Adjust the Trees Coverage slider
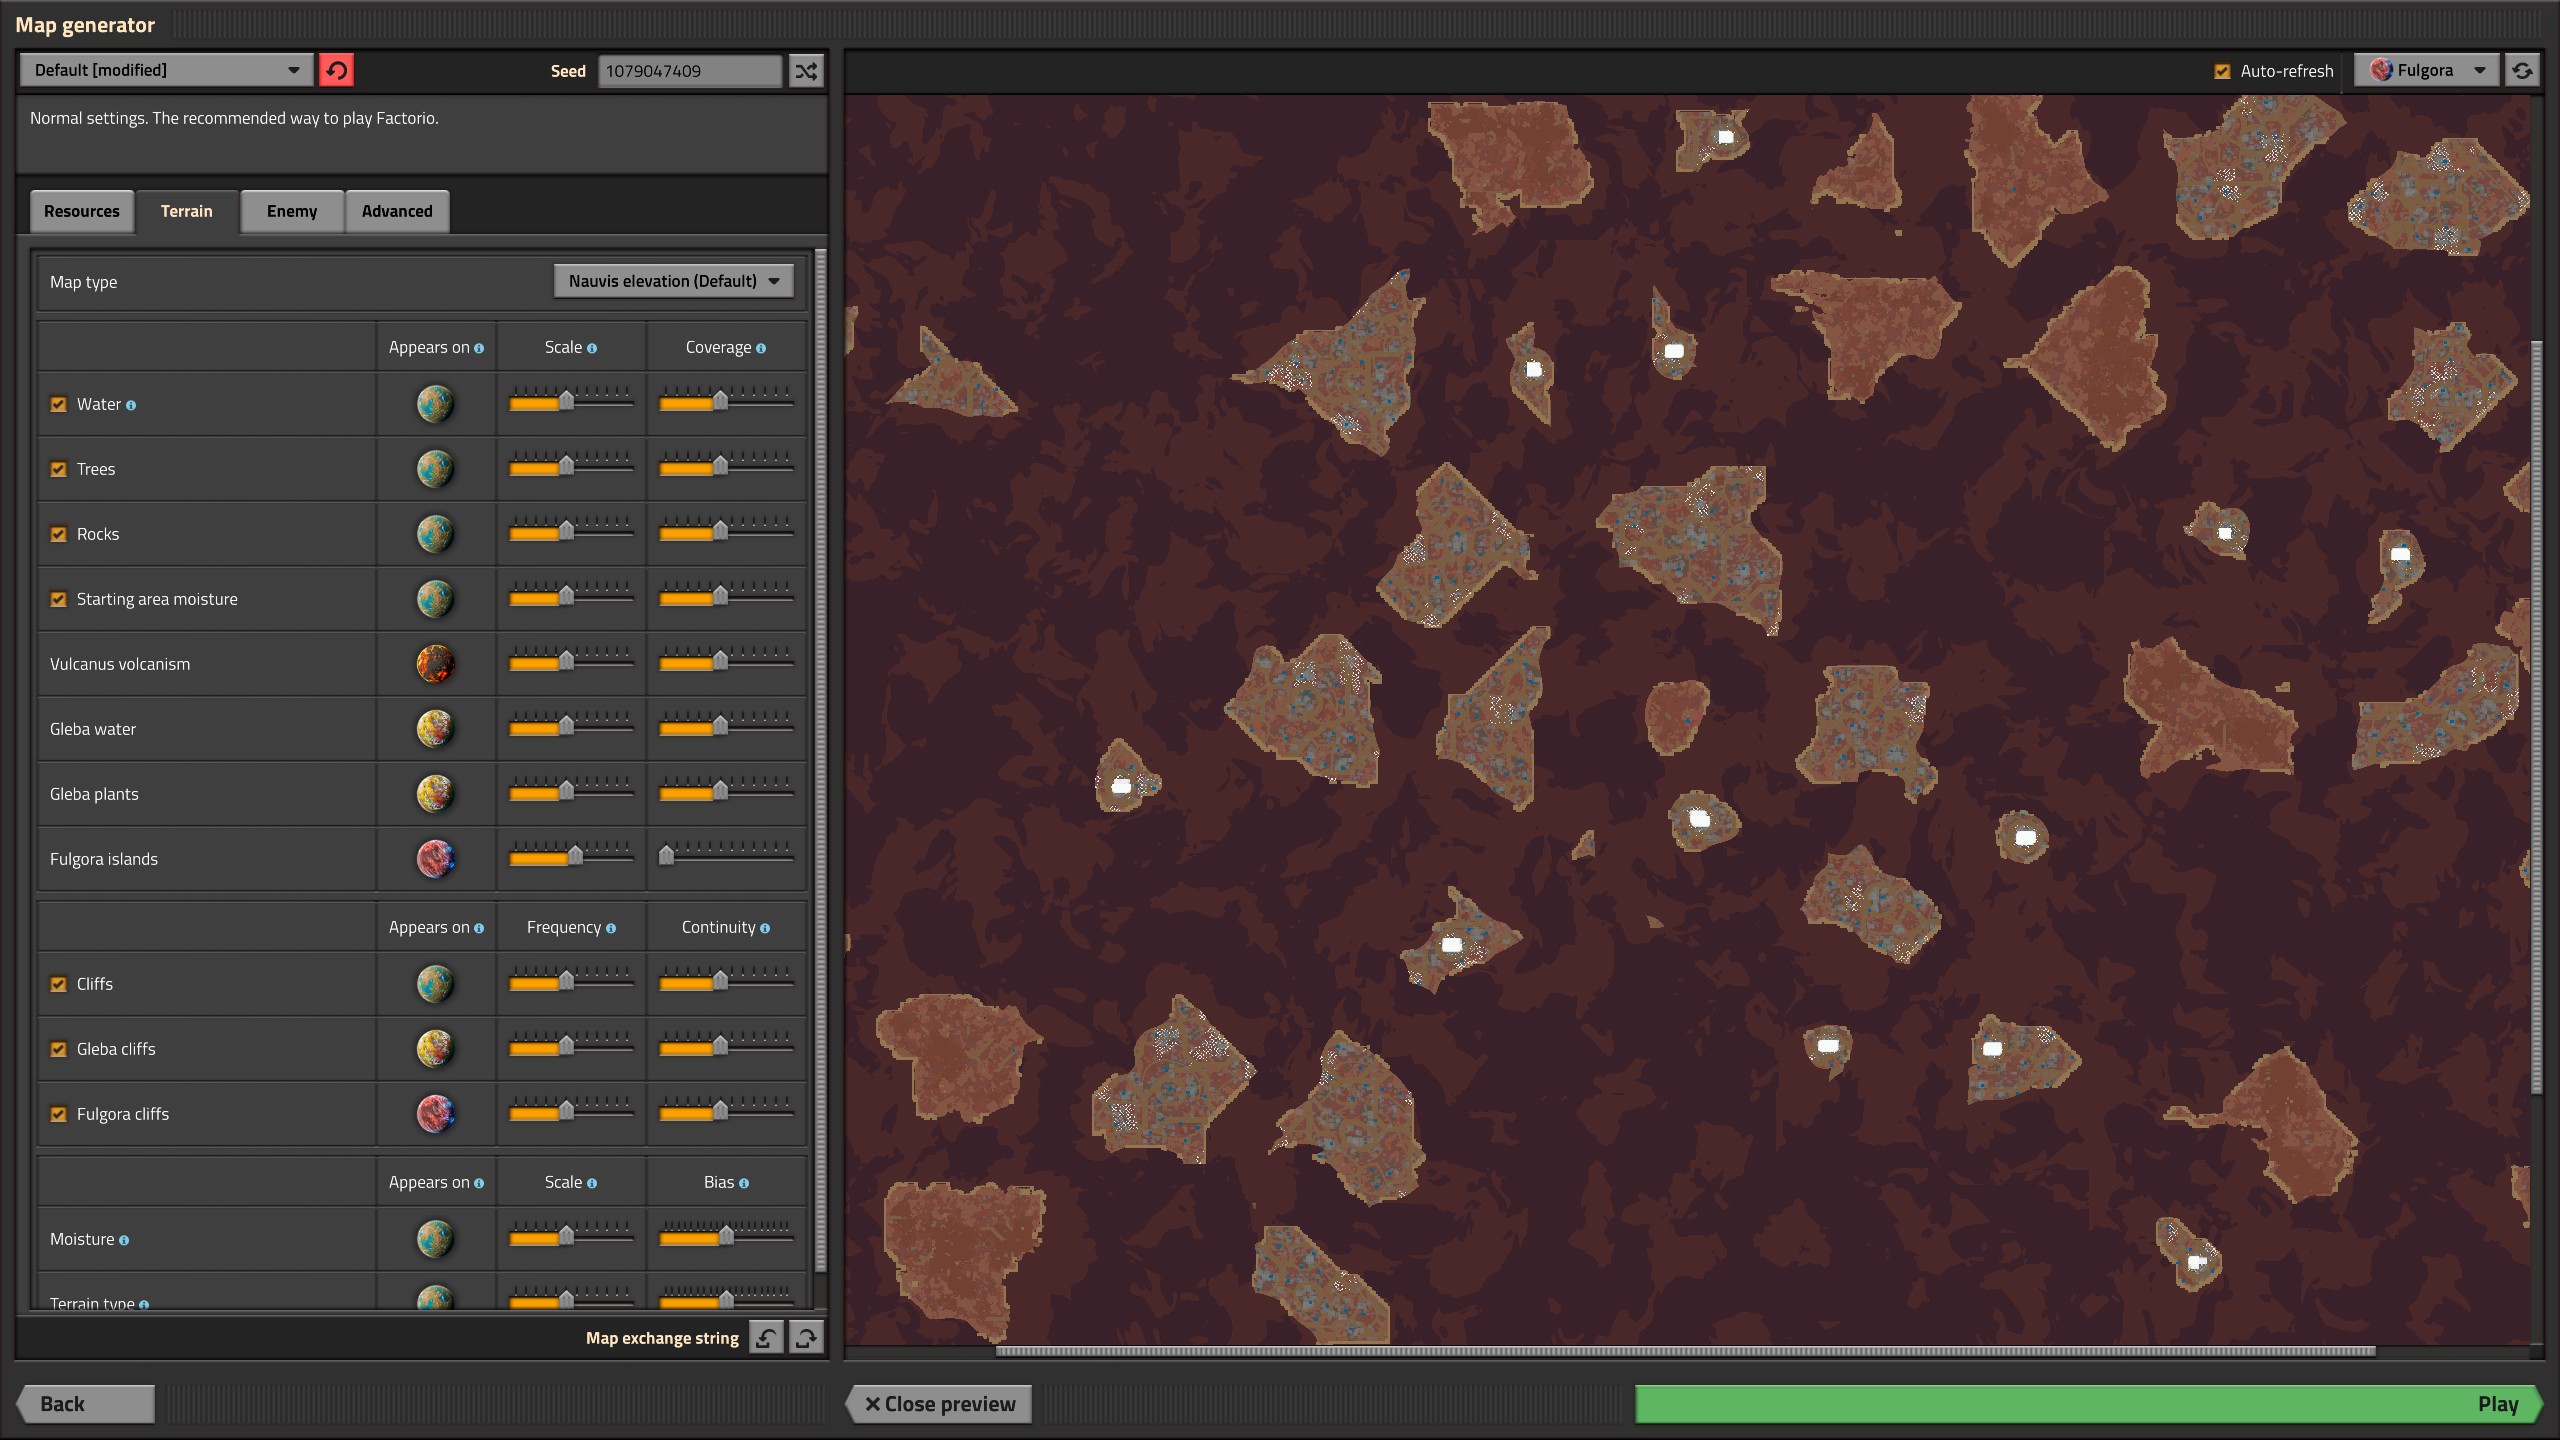 pos(726,467)
